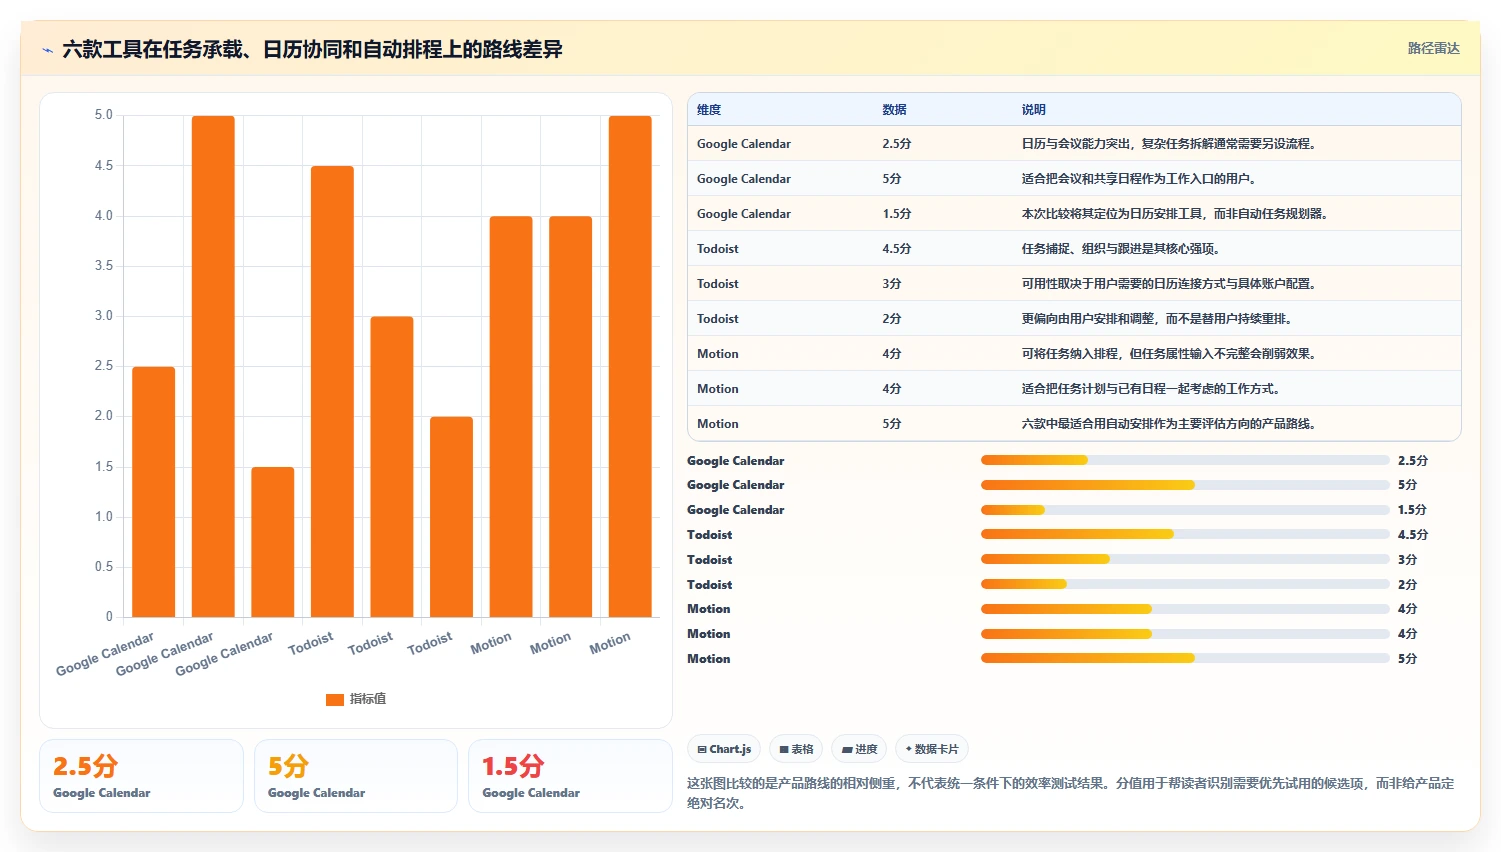Click the 表格 chip below the progress list

pos(796,749)
